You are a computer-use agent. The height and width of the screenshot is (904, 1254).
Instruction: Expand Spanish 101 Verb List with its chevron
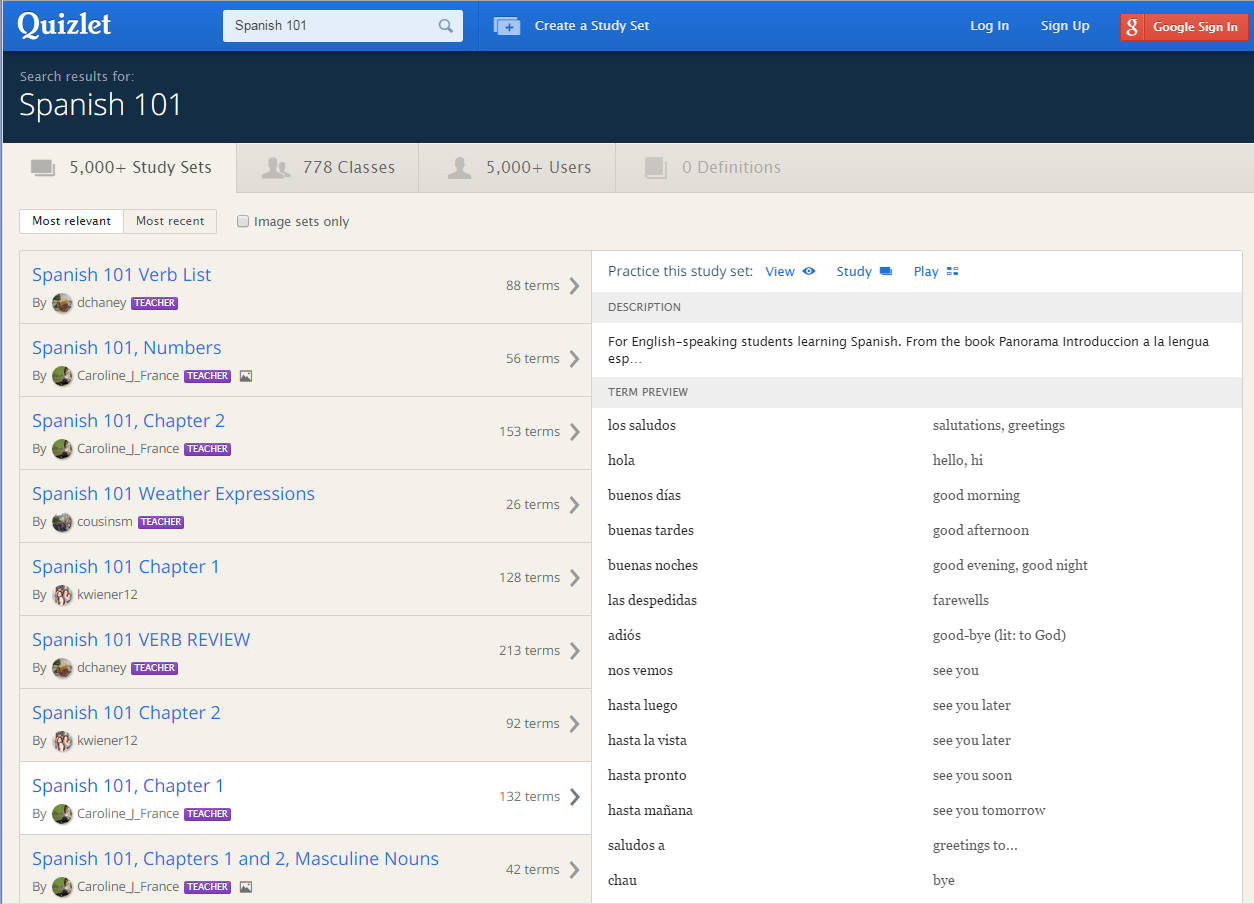pos(574,286)
